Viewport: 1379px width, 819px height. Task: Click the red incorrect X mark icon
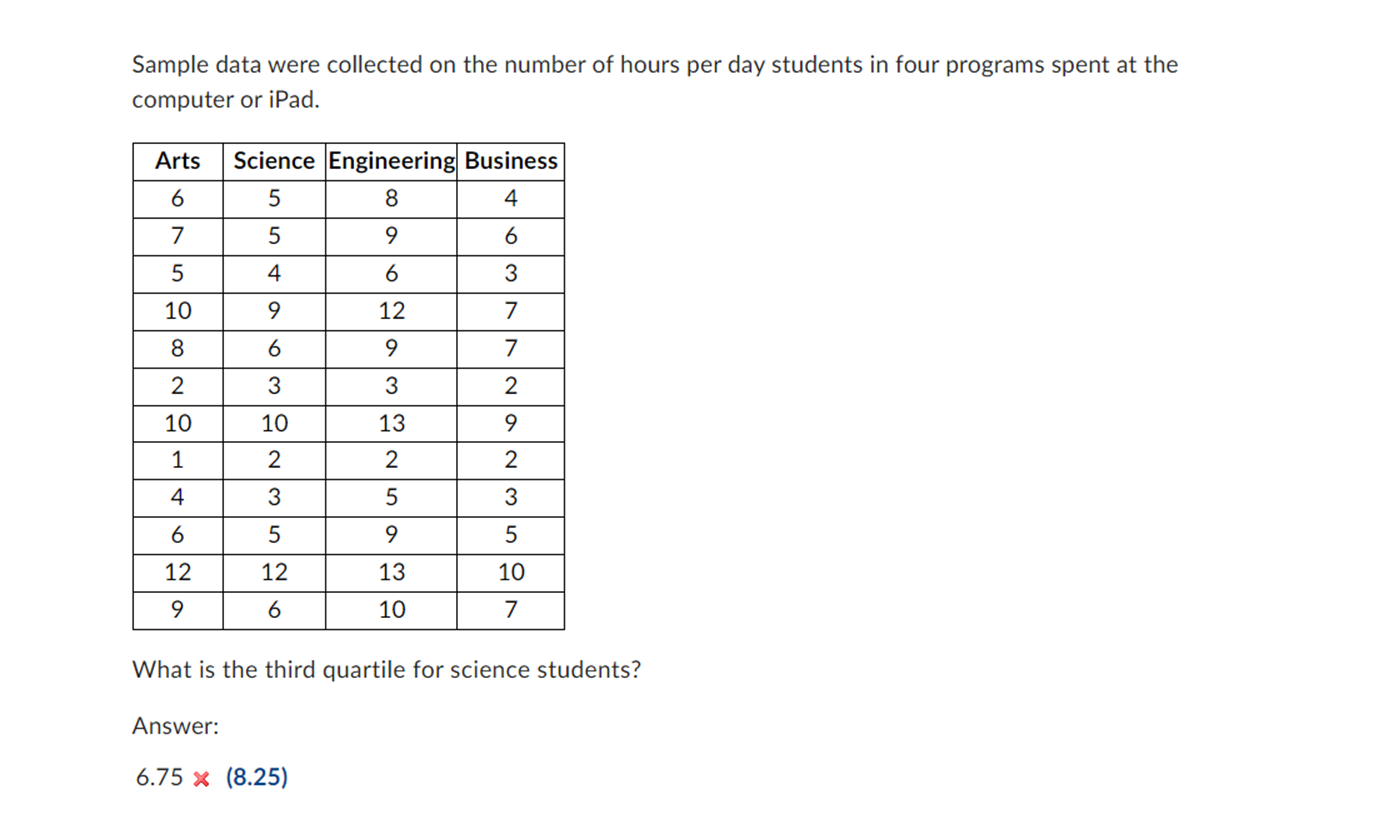pos(201,779)
